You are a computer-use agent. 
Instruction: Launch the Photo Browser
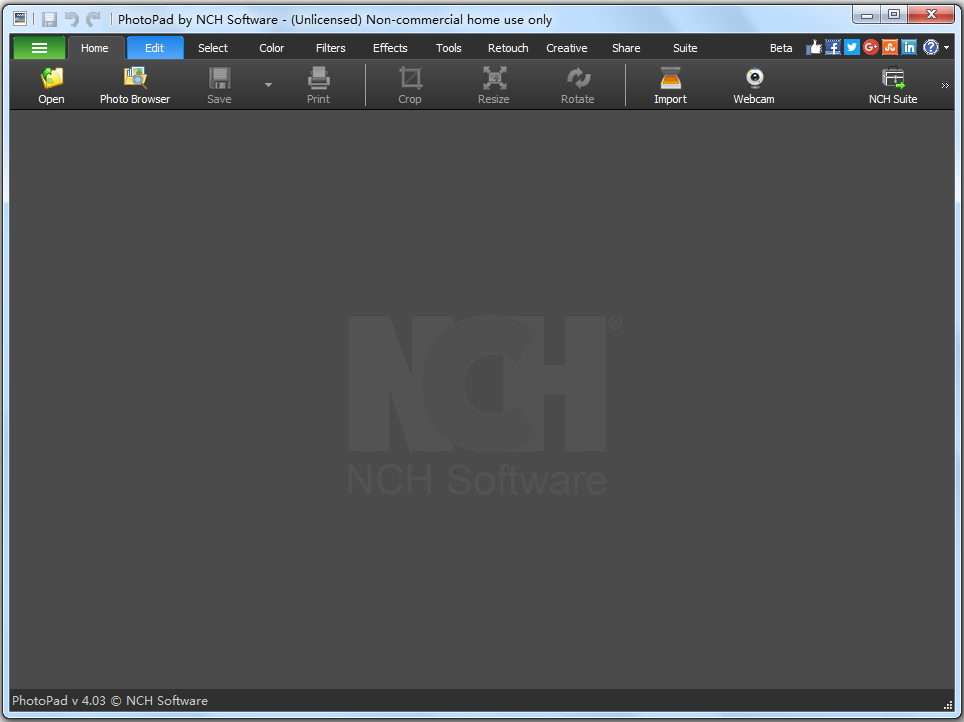click(135, 85)
